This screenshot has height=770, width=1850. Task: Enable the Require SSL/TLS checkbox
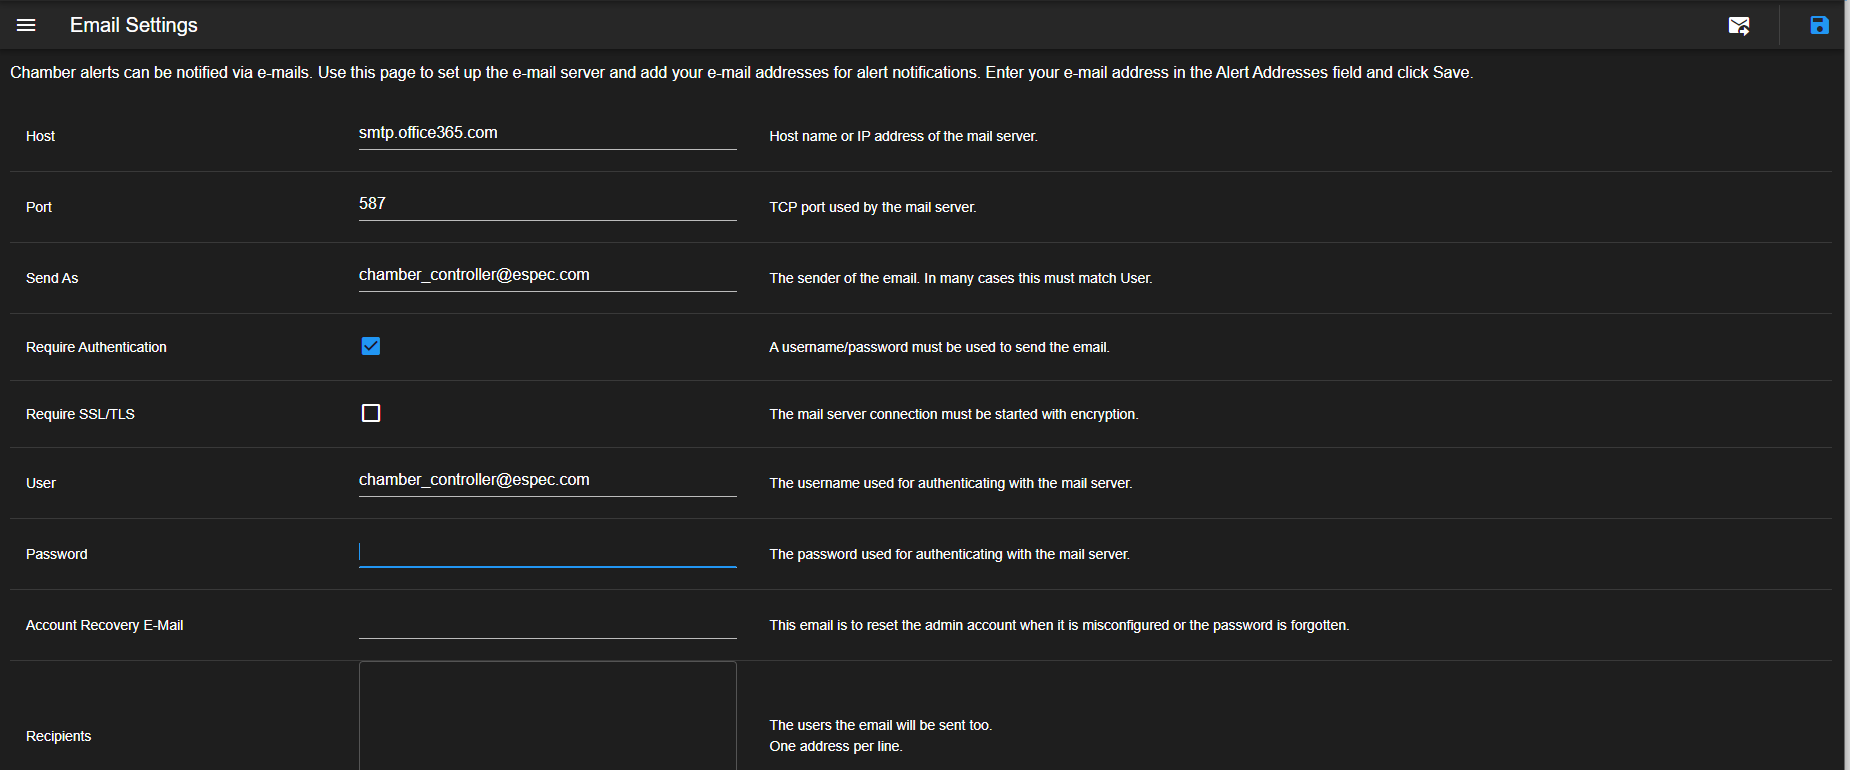pos(371,413)
